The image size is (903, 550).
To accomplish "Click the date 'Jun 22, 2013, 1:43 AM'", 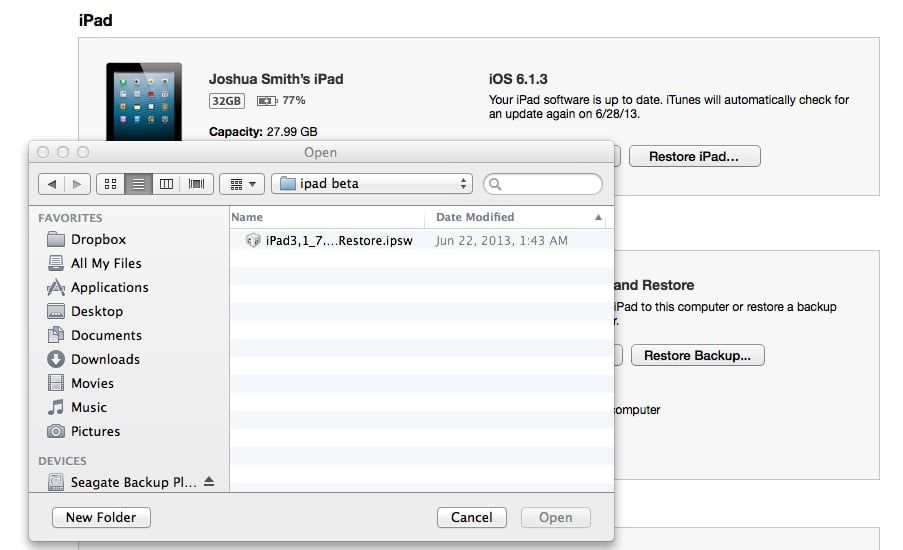I will (x=501, y=241).
